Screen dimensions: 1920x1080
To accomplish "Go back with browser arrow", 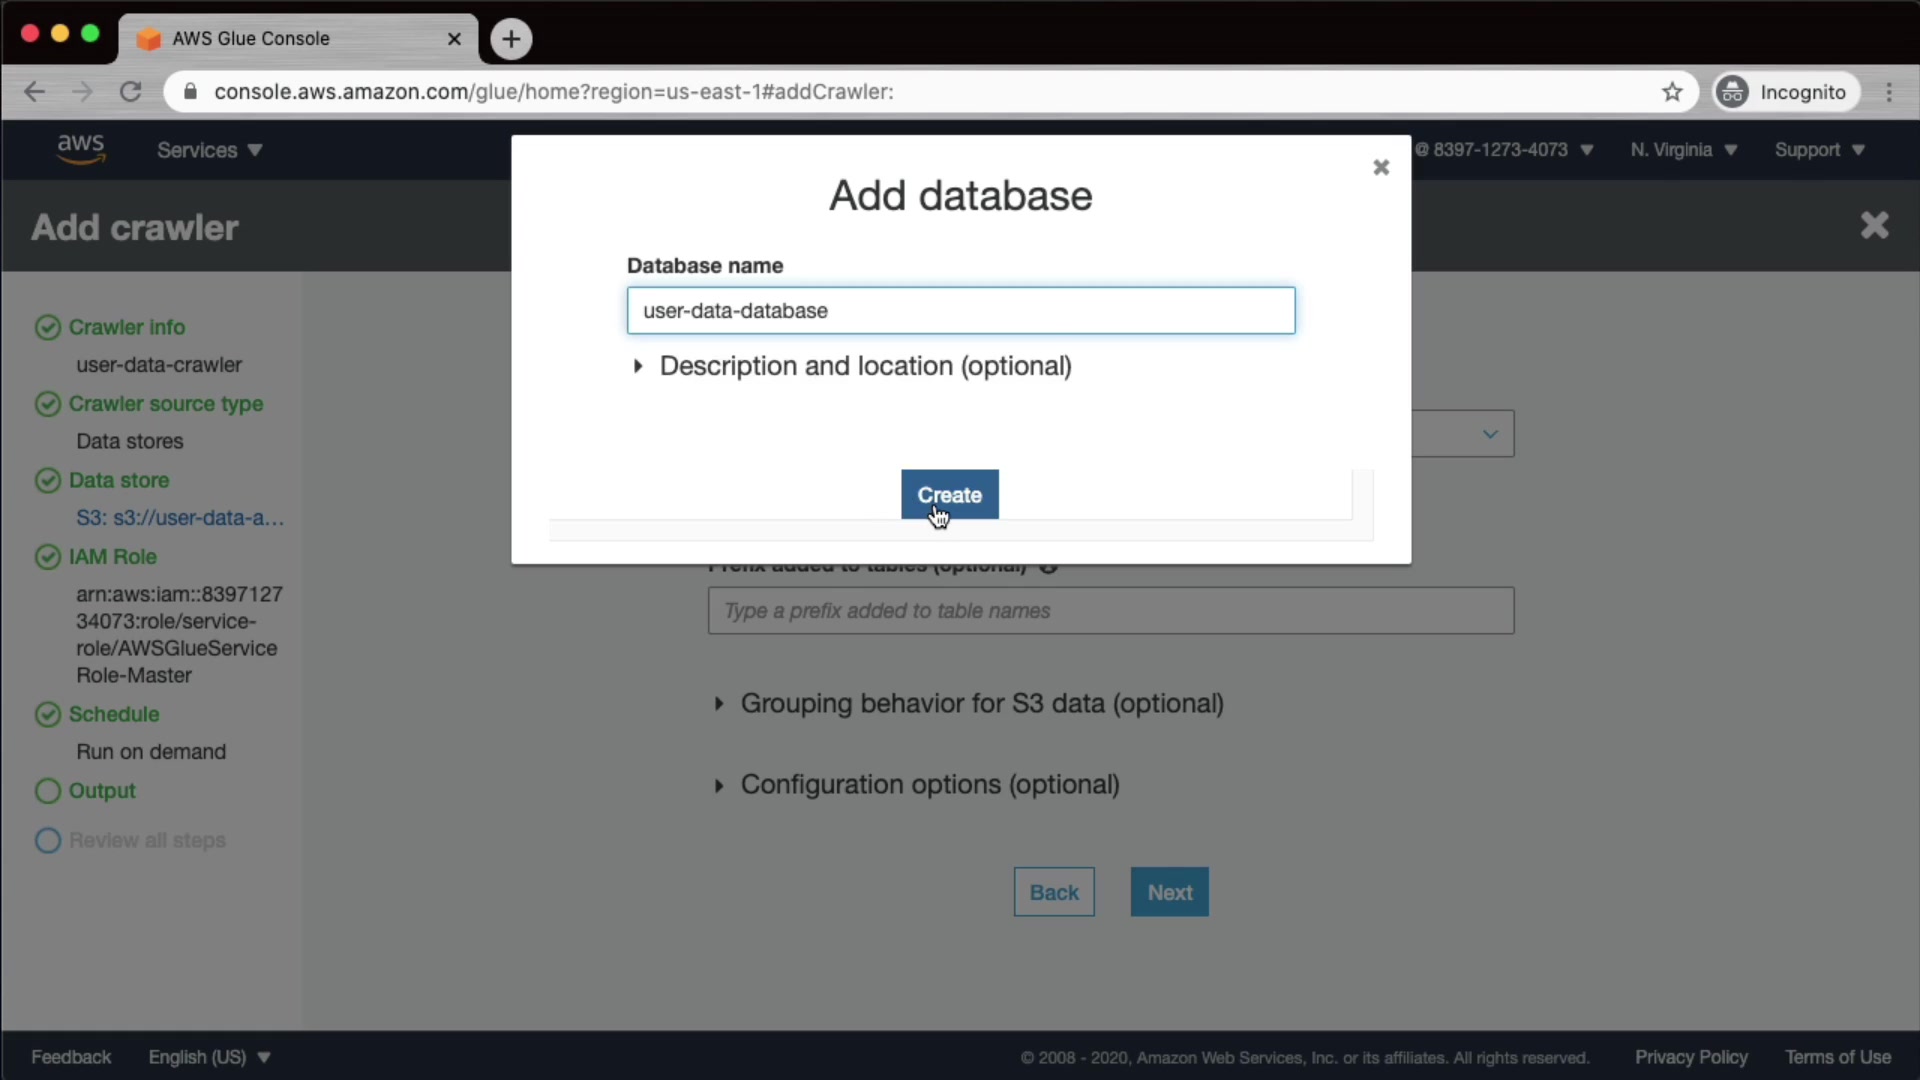I will [34, 92].
